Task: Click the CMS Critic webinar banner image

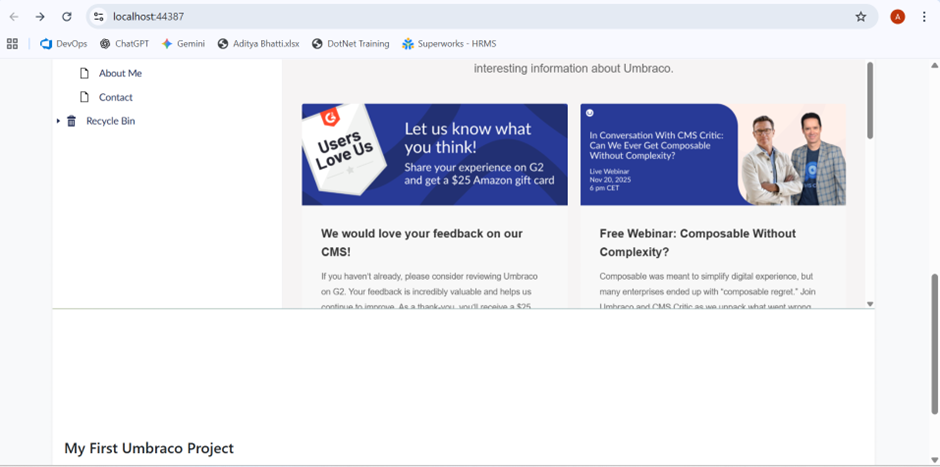Action: [x=712, y=154]
